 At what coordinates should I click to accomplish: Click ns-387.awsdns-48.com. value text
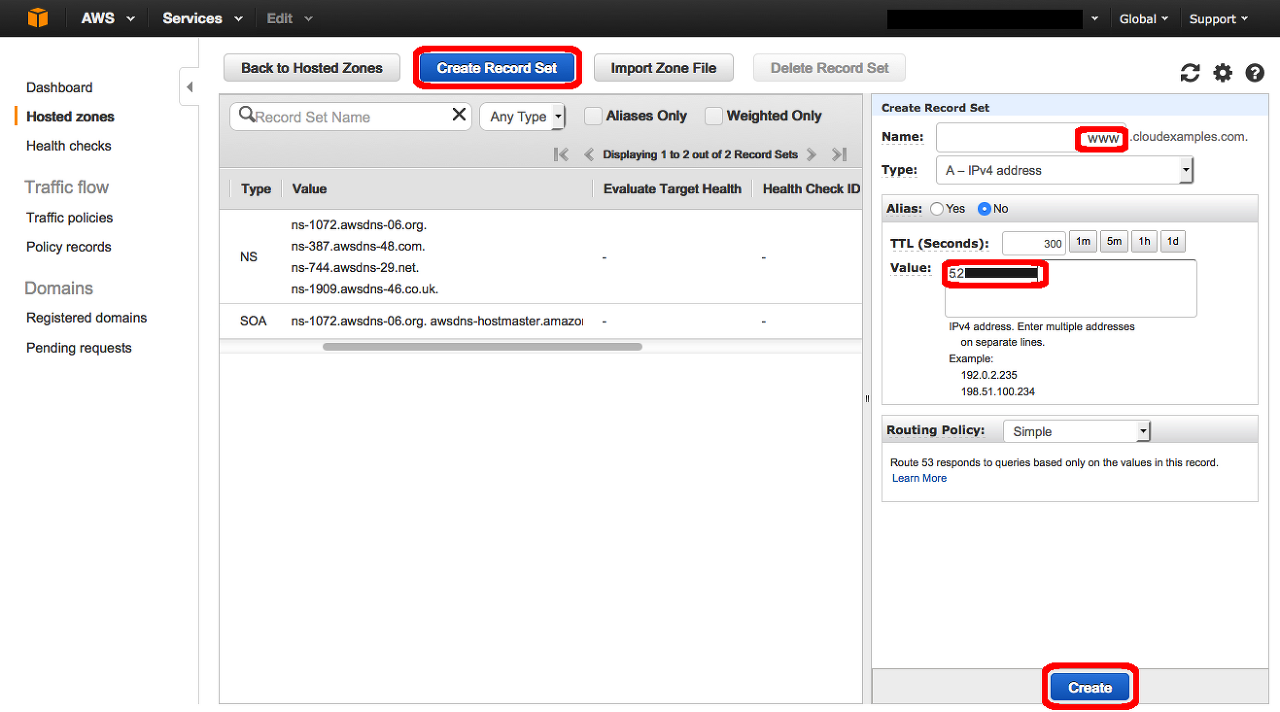coord(358,246)
